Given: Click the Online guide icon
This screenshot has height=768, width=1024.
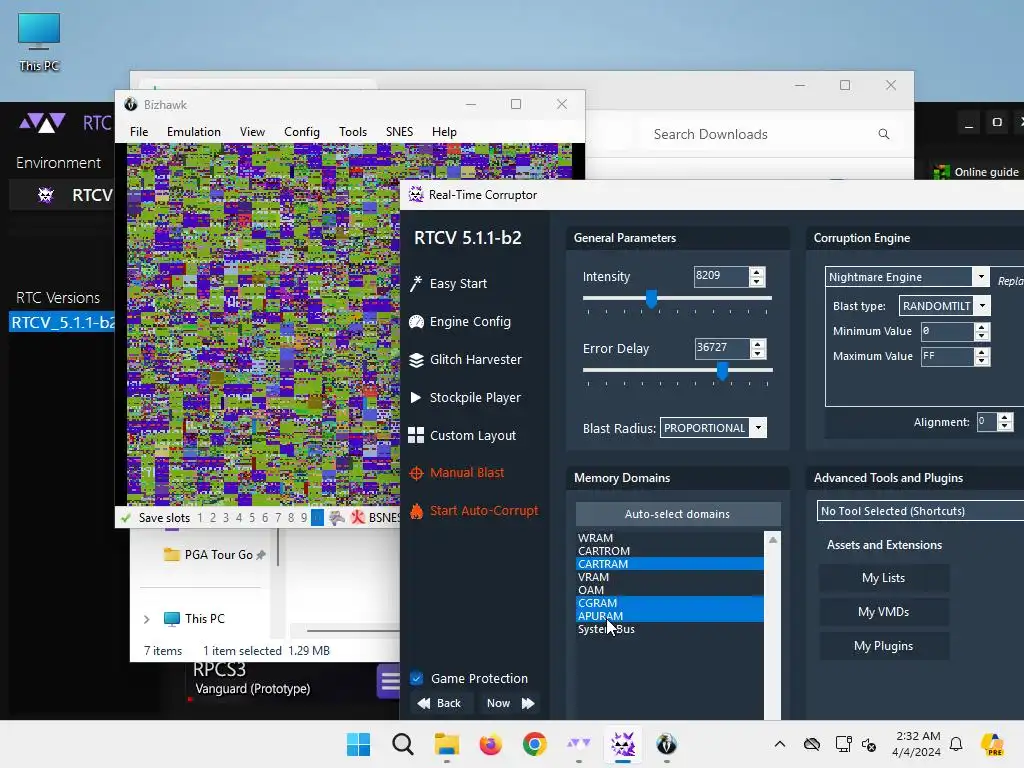Looking at the screenshot, I should tap(941, 172).
